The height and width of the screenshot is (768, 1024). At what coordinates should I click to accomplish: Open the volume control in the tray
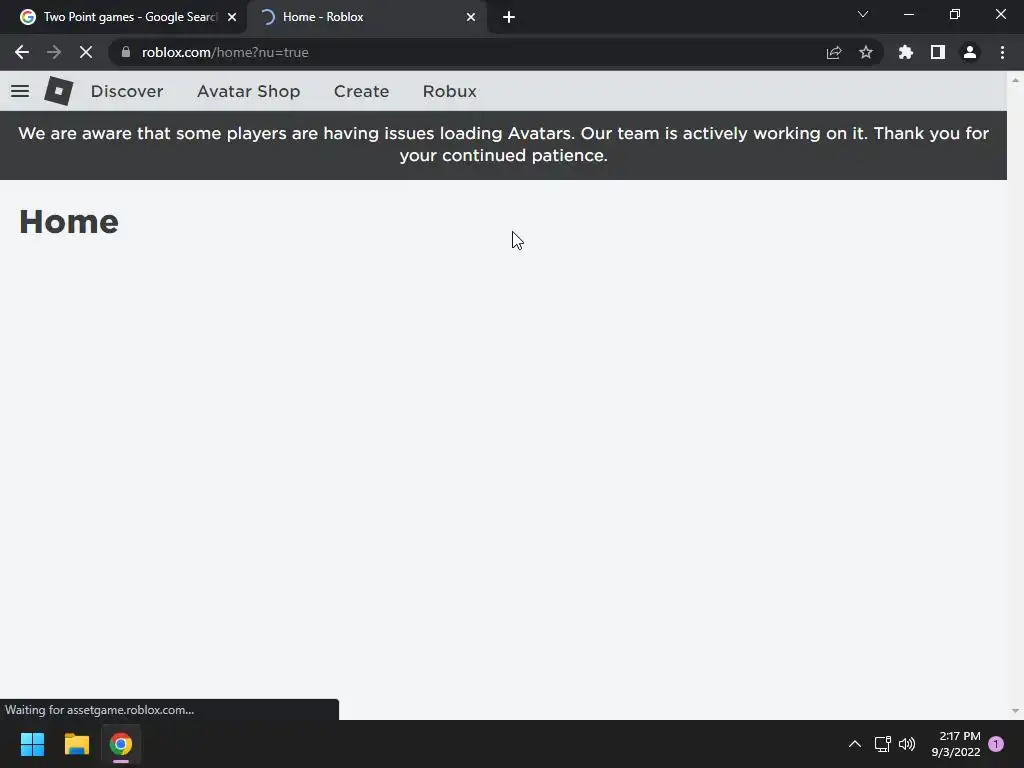click(x=907, y=744)
